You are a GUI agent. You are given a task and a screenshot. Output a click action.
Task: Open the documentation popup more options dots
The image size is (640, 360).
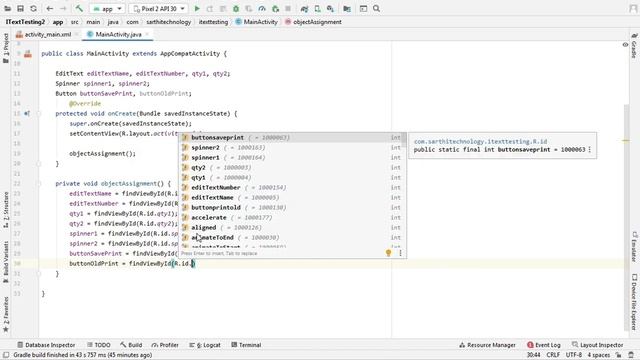click(590, 150)
